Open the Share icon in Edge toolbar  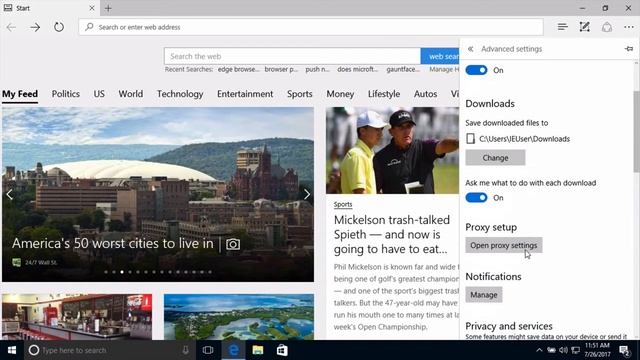pyautogui.click(x=607, y=27)
